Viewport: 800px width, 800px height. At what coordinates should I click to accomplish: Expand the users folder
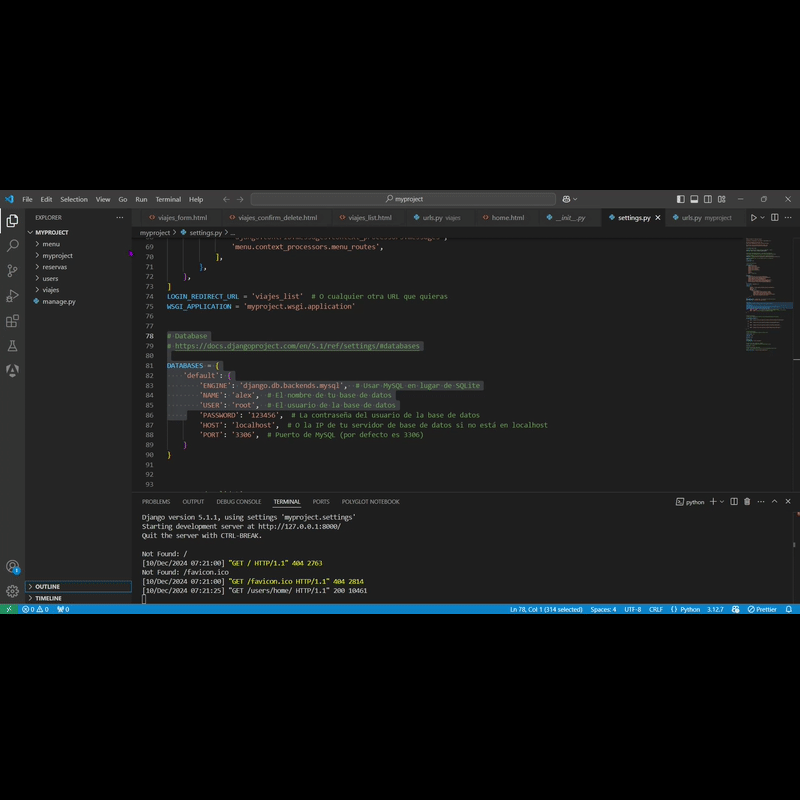click(50, 279)
